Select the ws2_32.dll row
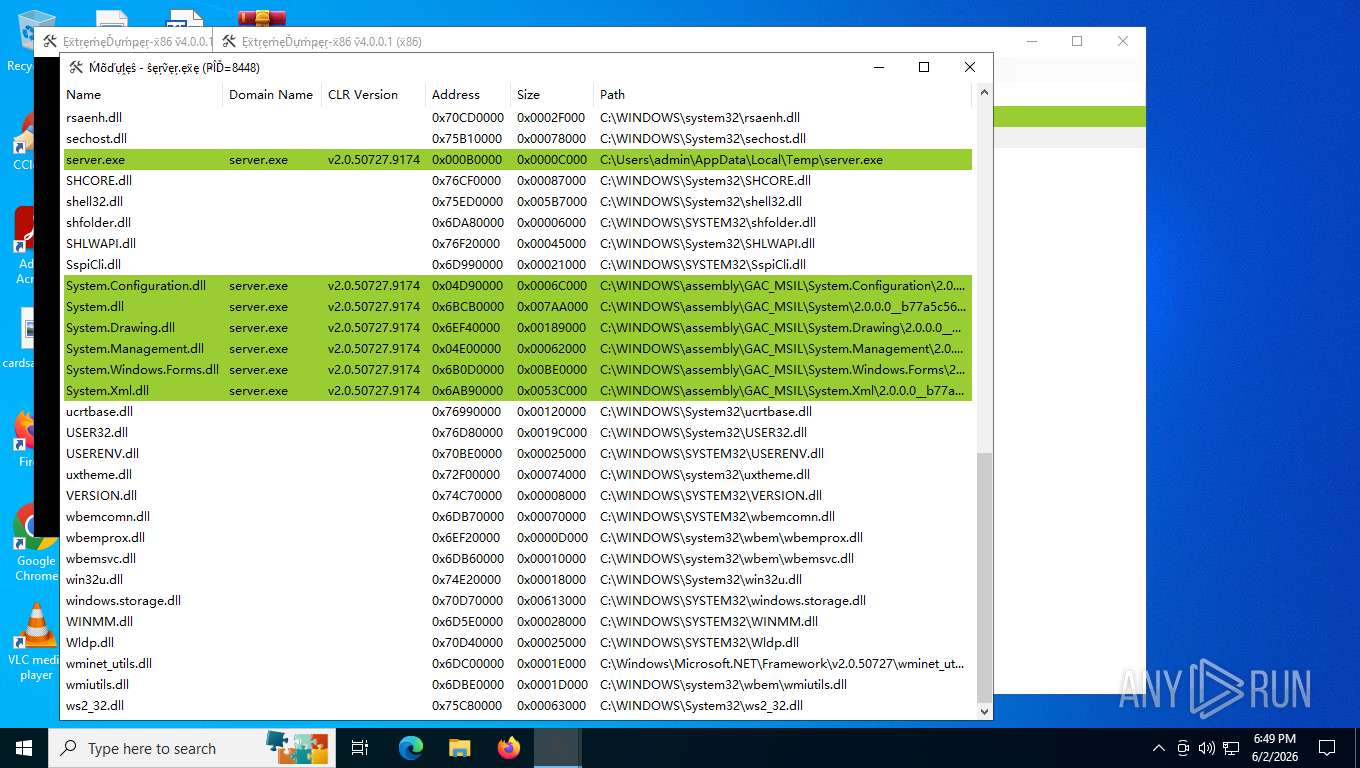 tap(517, 706)
